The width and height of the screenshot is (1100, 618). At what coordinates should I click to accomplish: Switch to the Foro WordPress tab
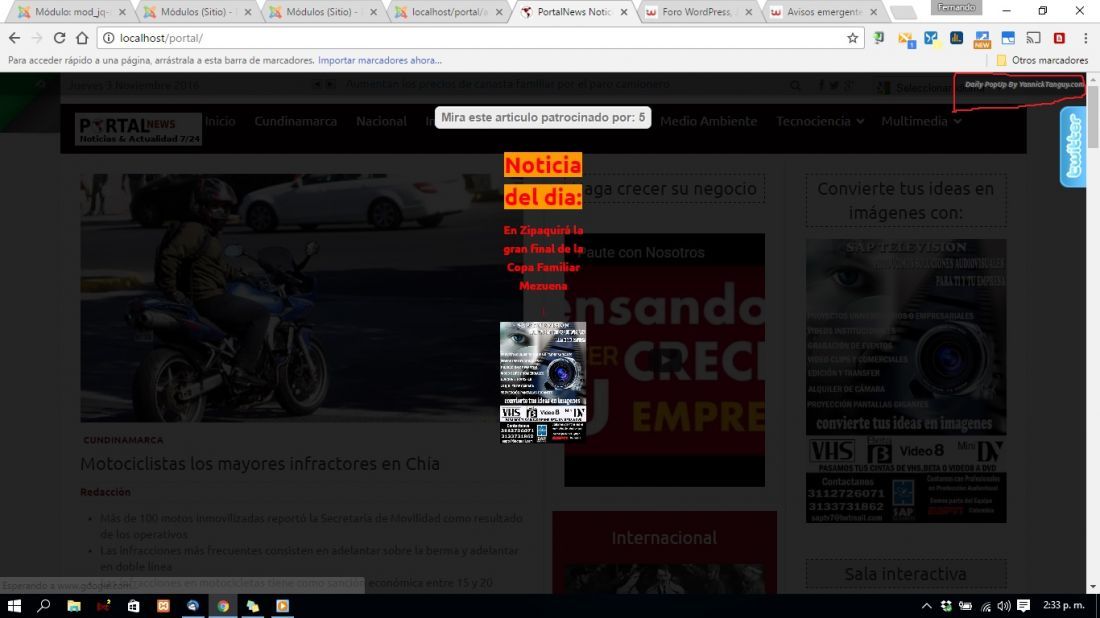[699, 12]
